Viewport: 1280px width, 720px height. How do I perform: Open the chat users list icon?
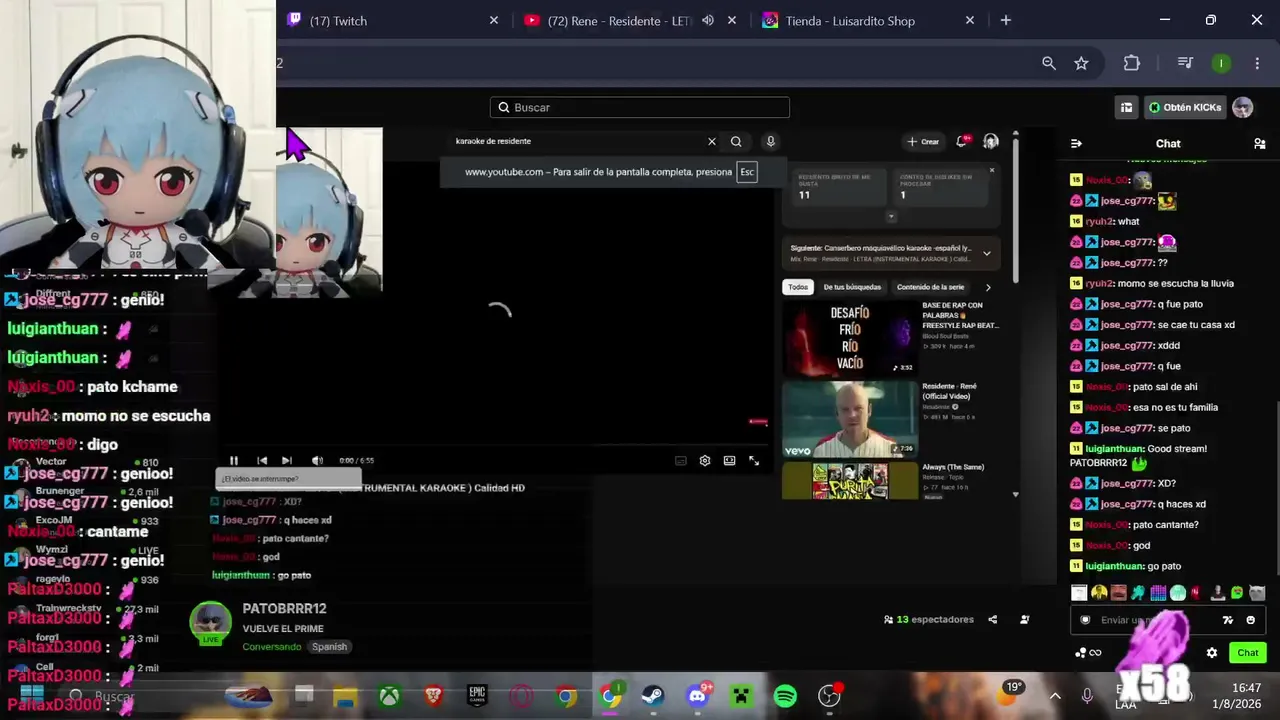click(1259, 143)
